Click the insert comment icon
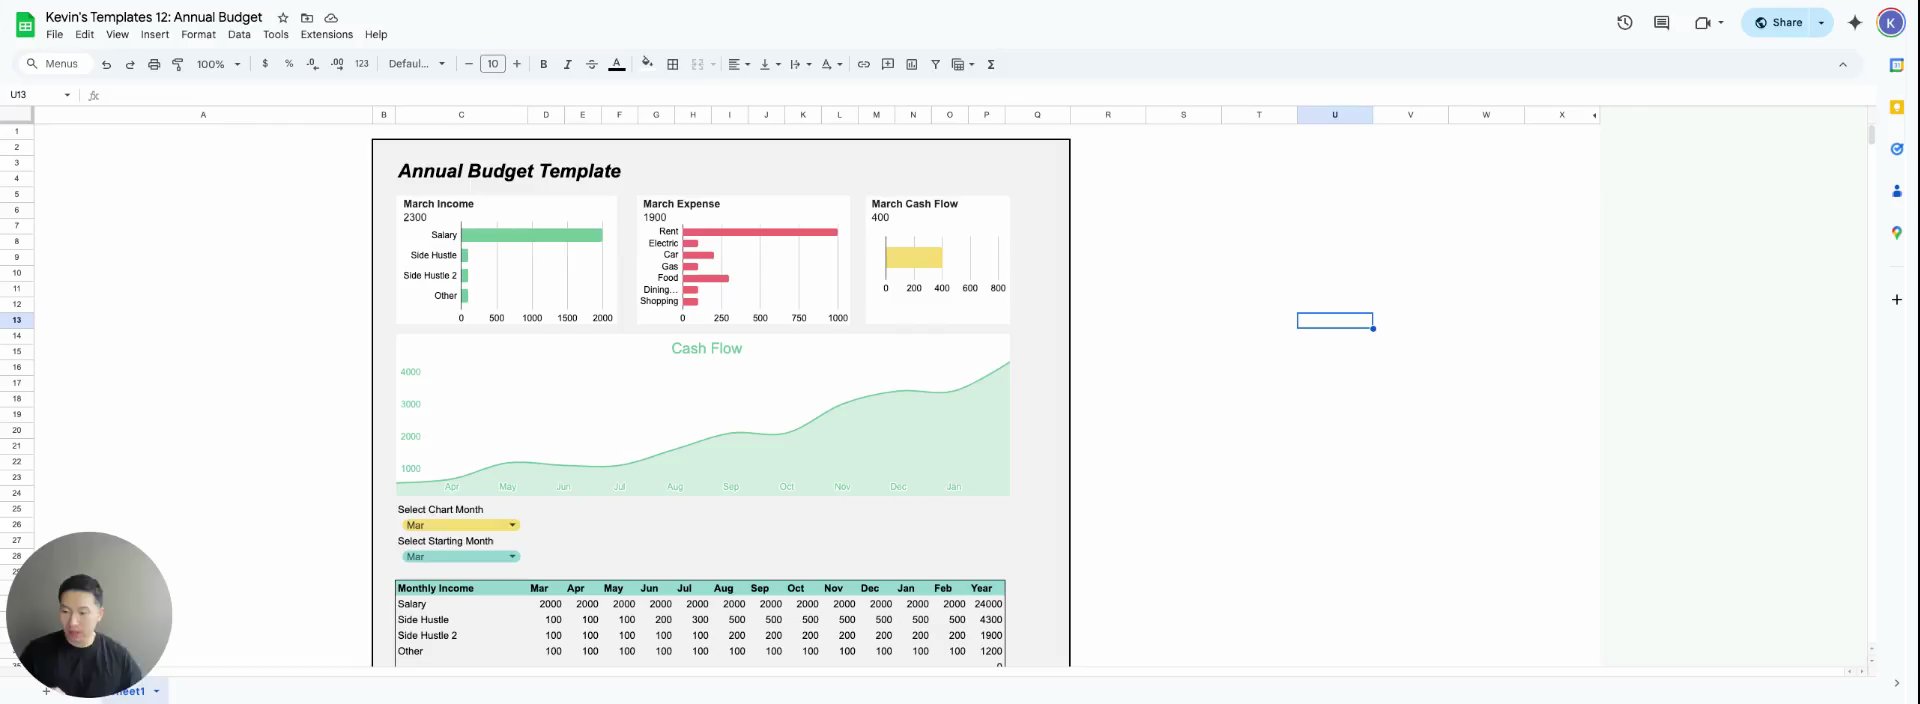Image resolution: width=1920 pixels, height=704 pixels. 888,64
